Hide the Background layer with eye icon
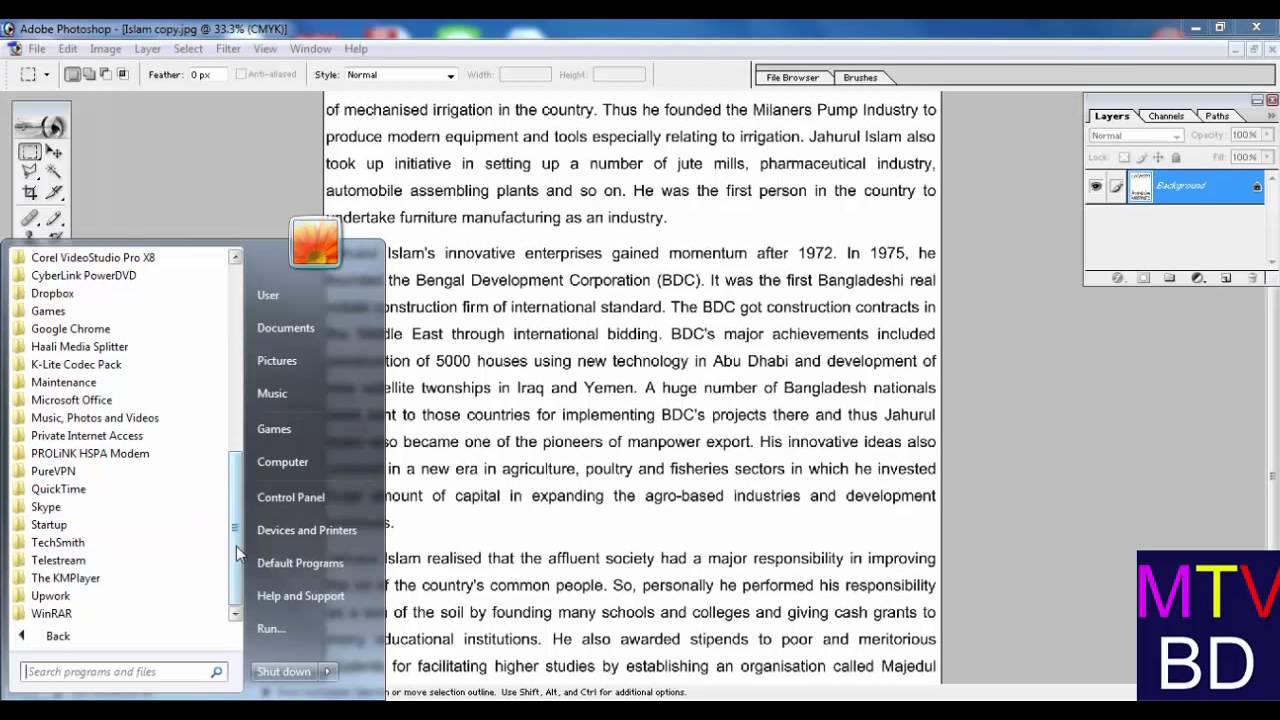This screenshot has width=1280, height=720. (1096, 186)
